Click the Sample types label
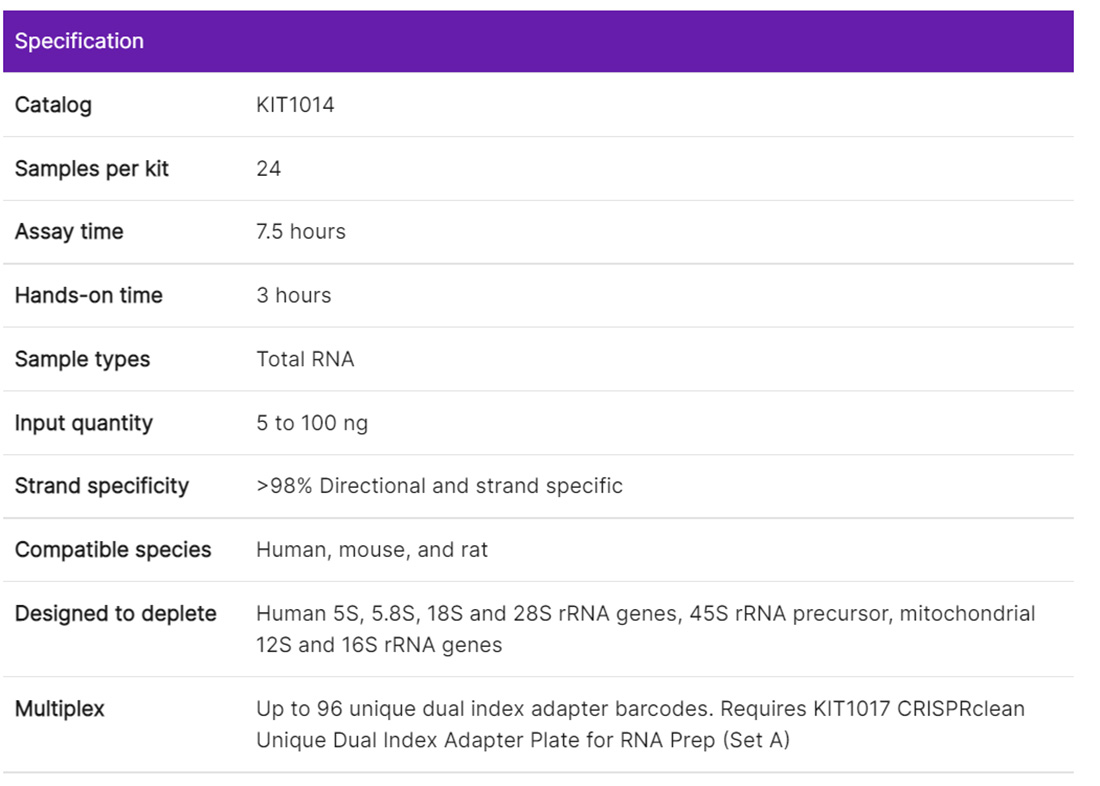Screen dimensions: 1100x786 pos(82,360)
